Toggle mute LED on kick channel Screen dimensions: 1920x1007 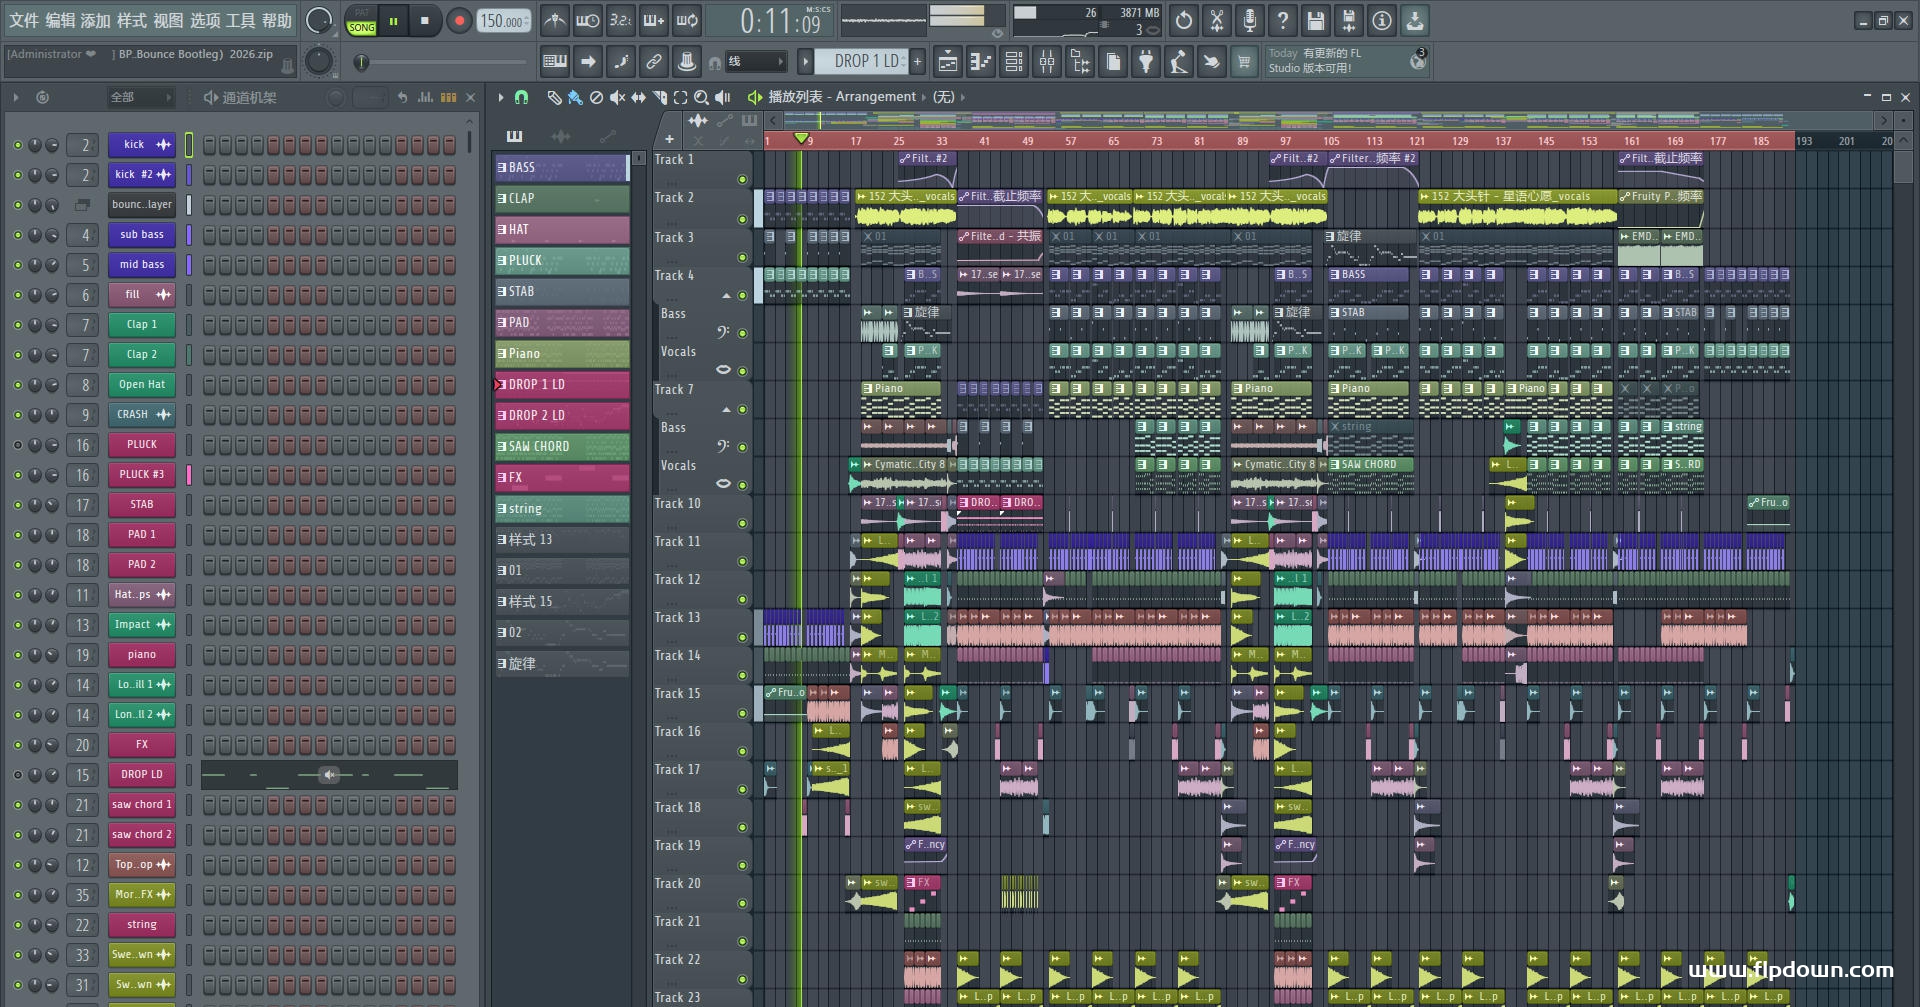[x=17, y=145]
